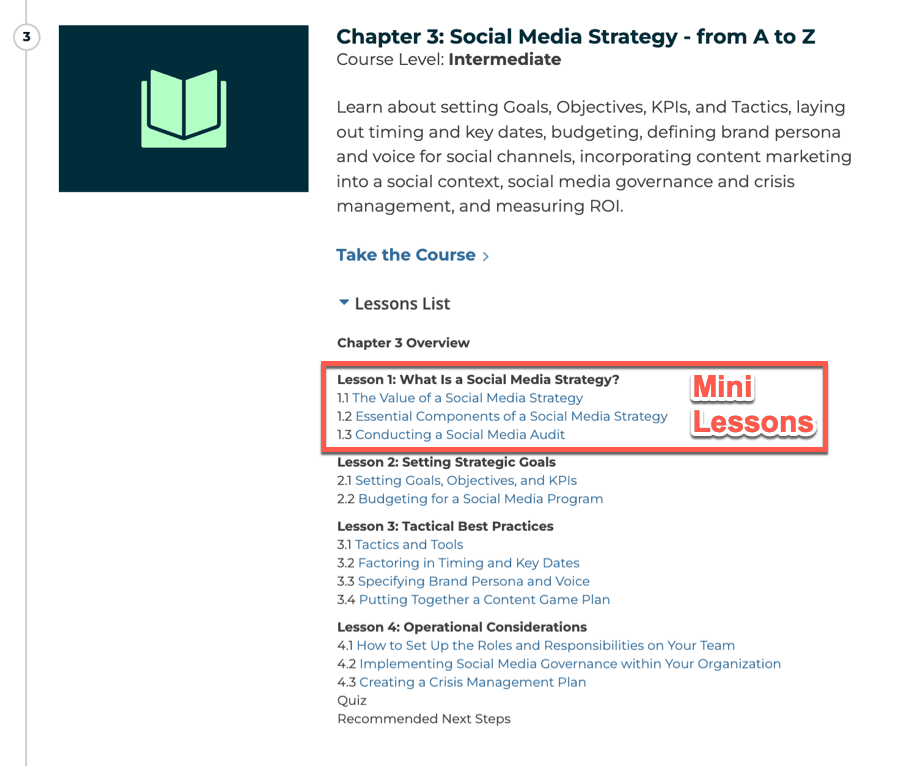
Task: Open Essential Components of a Social Media Strategy
Action: click(x=511, y=416)
